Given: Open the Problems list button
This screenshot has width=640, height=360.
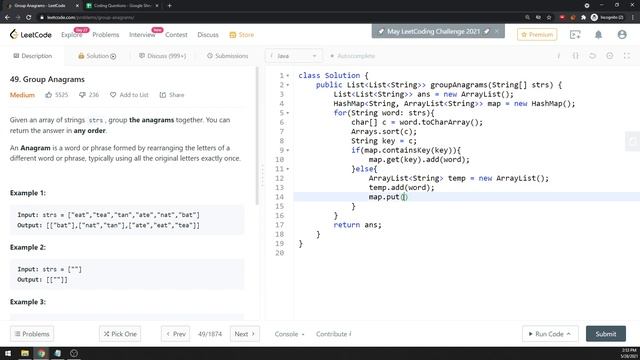Looking at the screenshot, I should (32, 334).
